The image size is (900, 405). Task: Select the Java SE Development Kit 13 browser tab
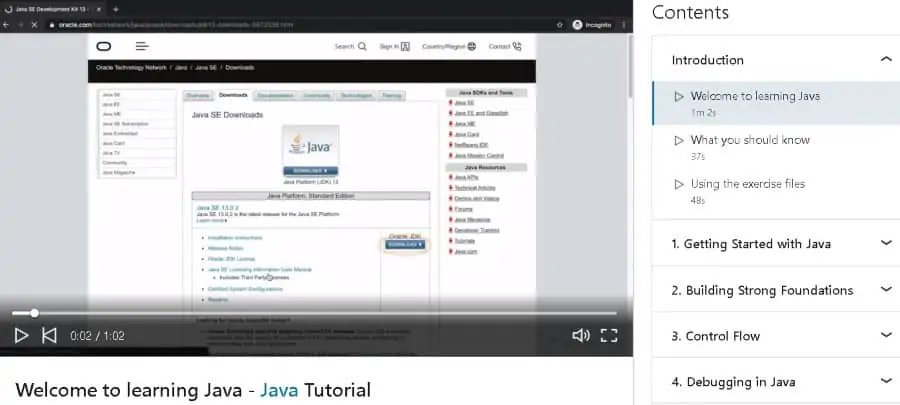(x=52, y=9)
